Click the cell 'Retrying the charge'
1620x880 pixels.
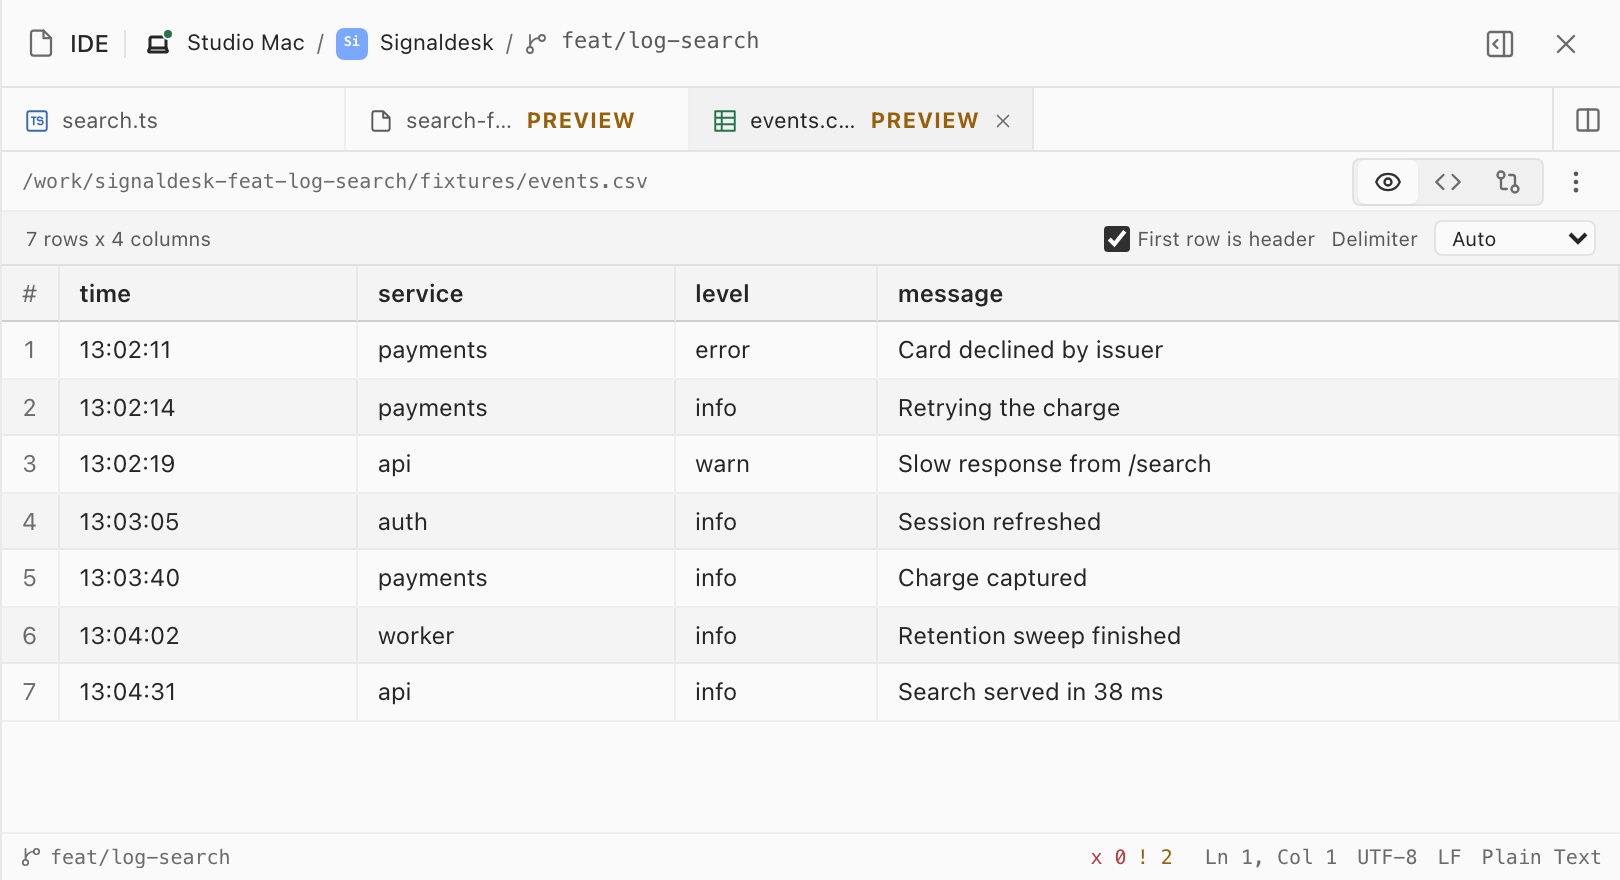tap(1248, 408)
